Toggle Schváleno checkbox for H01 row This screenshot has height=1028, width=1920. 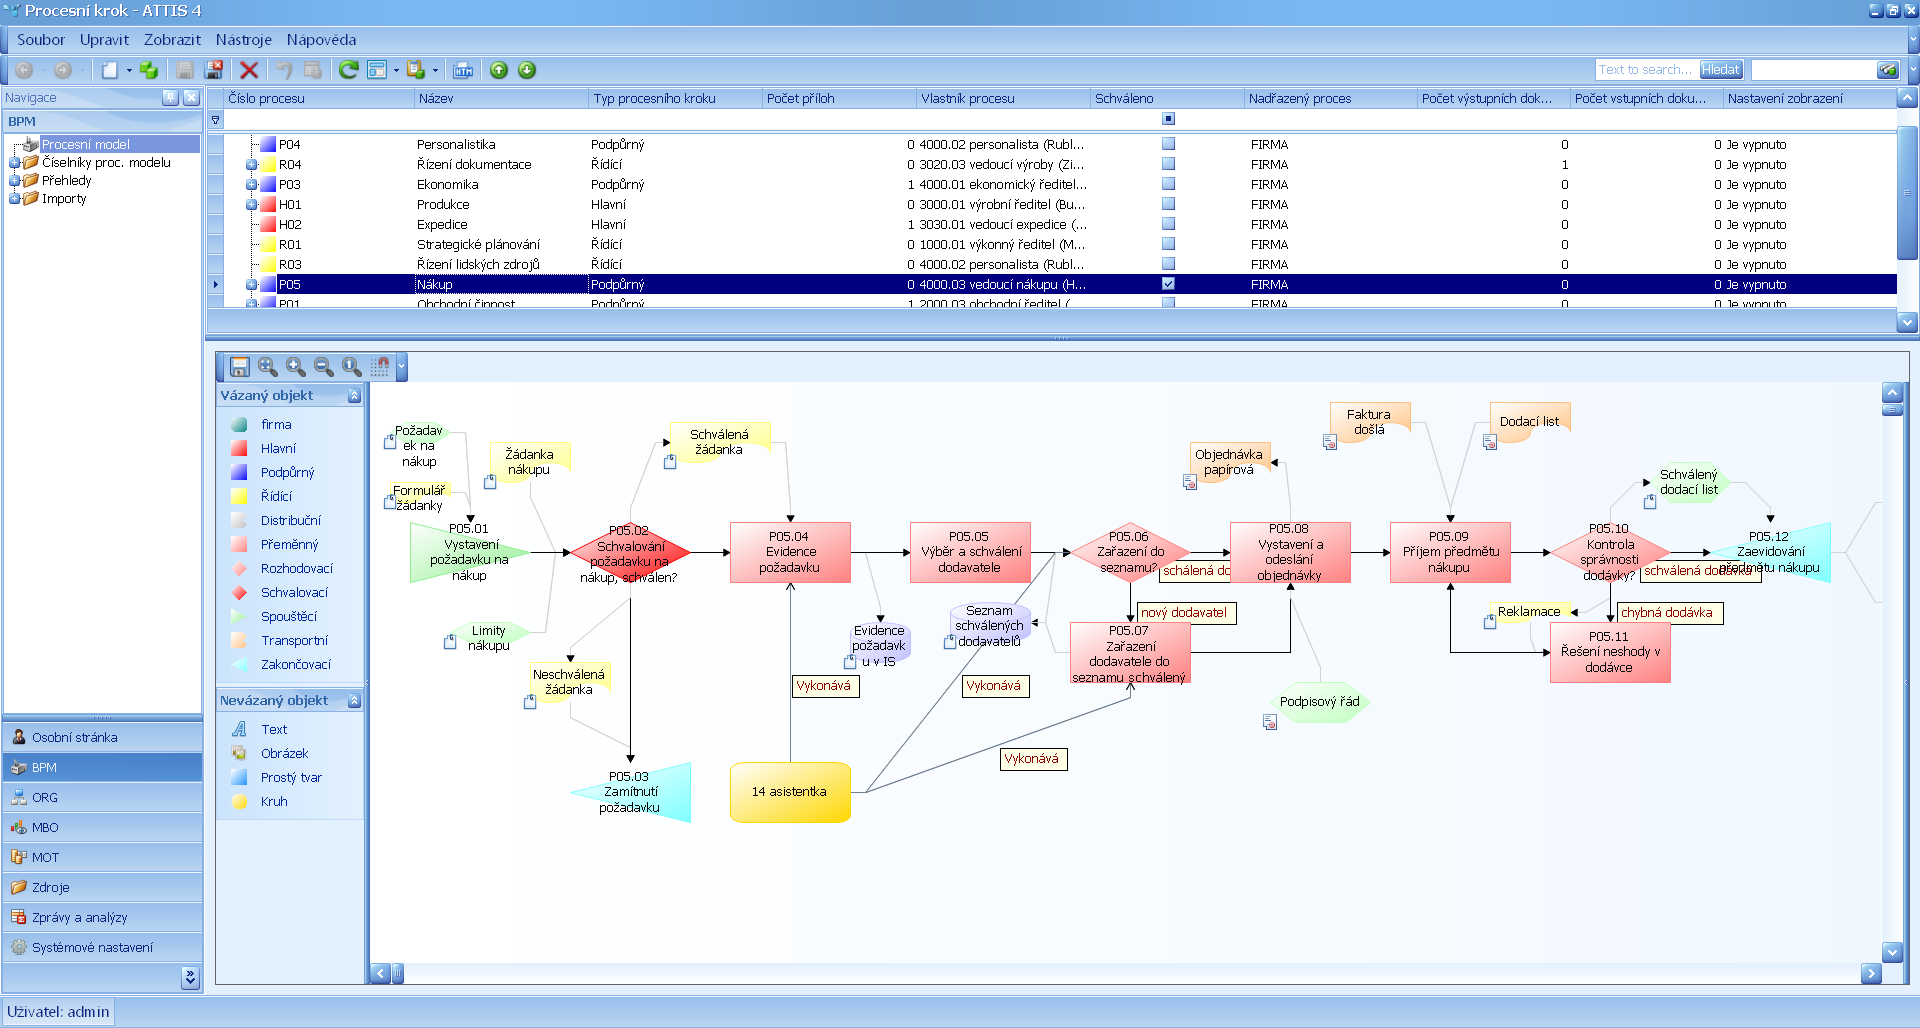1168,204
